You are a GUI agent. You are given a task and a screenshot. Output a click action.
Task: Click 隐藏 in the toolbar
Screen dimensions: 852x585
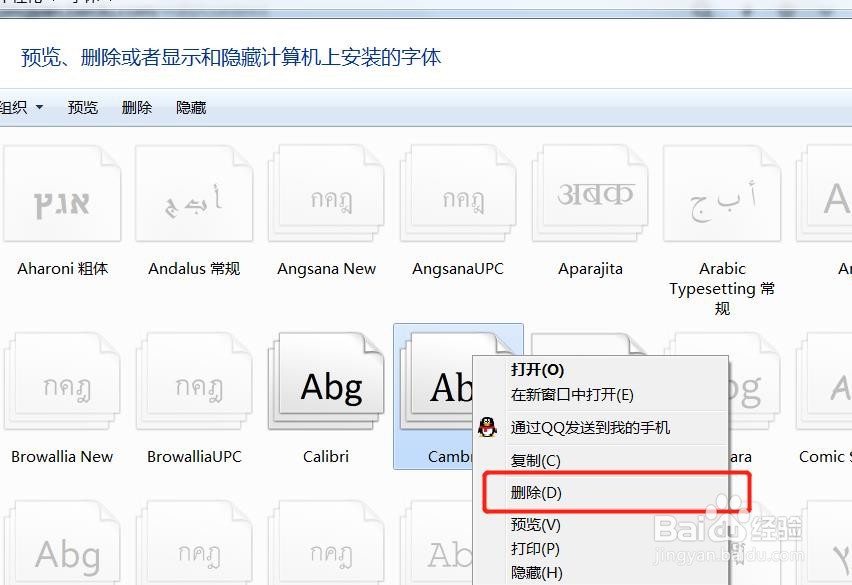point(191,108)
